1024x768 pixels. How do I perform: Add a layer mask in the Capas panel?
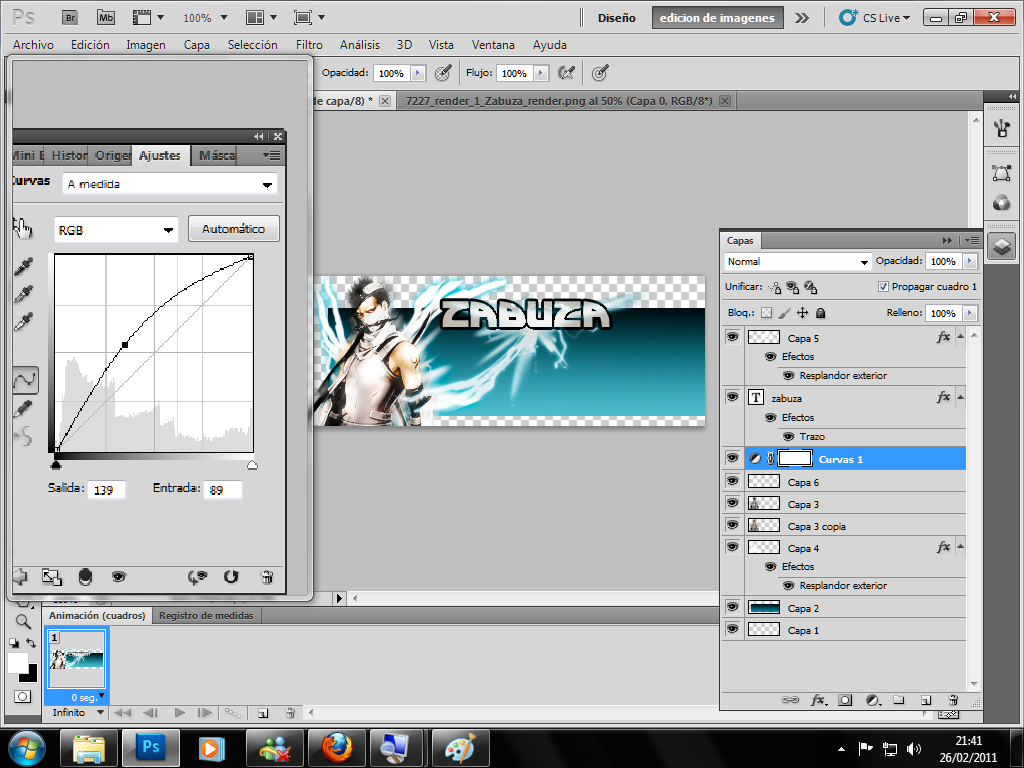tap(845, 700)
